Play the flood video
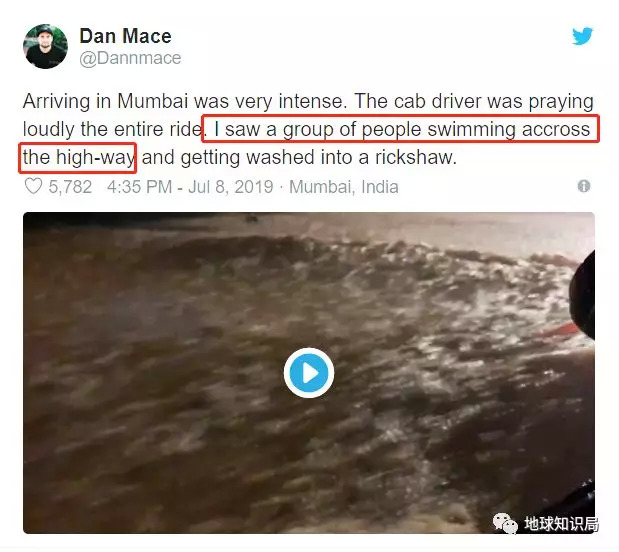This screenshot has width=619, height=552. [x=309, y=373]
